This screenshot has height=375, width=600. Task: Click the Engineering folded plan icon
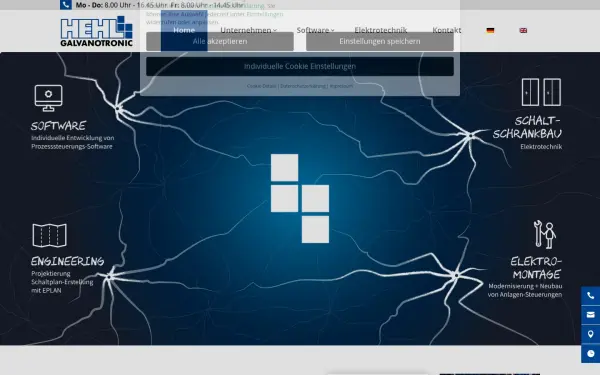[x=50, y=235]
